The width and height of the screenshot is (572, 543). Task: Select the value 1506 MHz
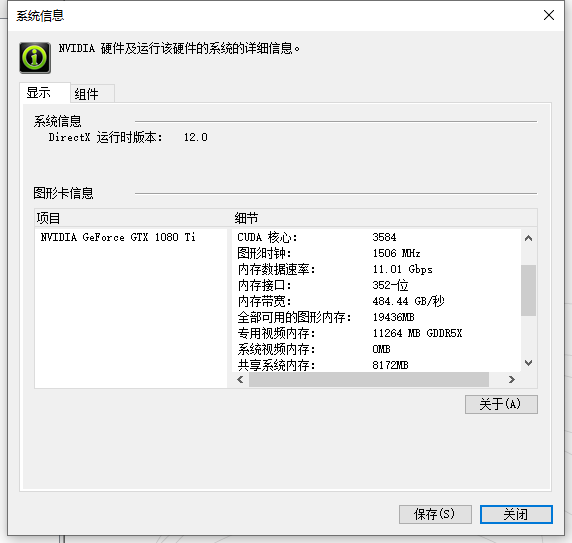(x=396, y=253)
